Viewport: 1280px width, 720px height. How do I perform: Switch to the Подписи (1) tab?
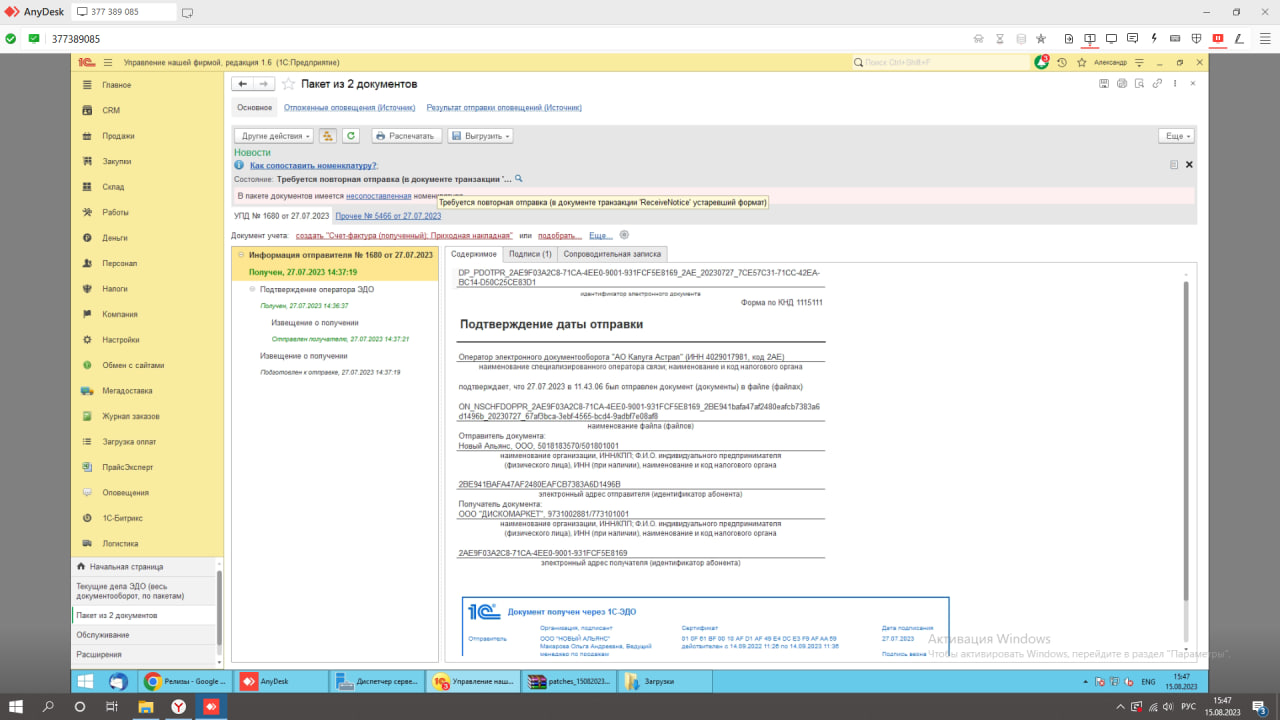pyautogui.click(x=529, y=254)
